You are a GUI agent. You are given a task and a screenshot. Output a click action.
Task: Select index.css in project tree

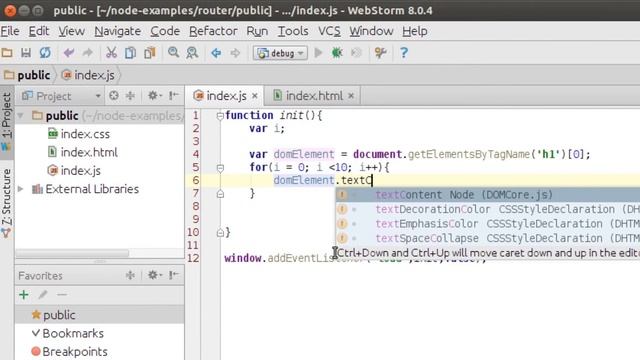coord(79,134)
